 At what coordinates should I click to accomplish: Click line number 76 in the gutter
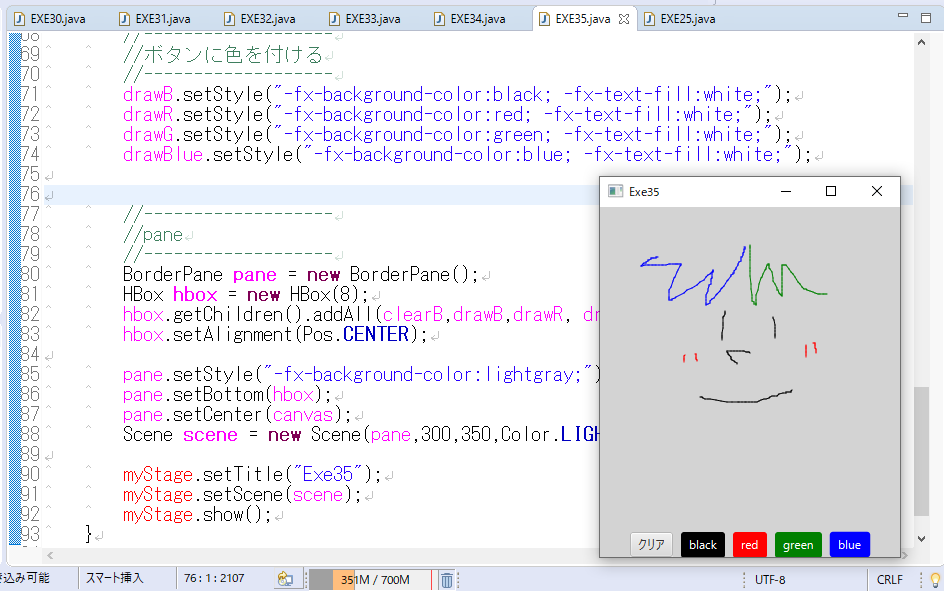[x=30, y=194]
